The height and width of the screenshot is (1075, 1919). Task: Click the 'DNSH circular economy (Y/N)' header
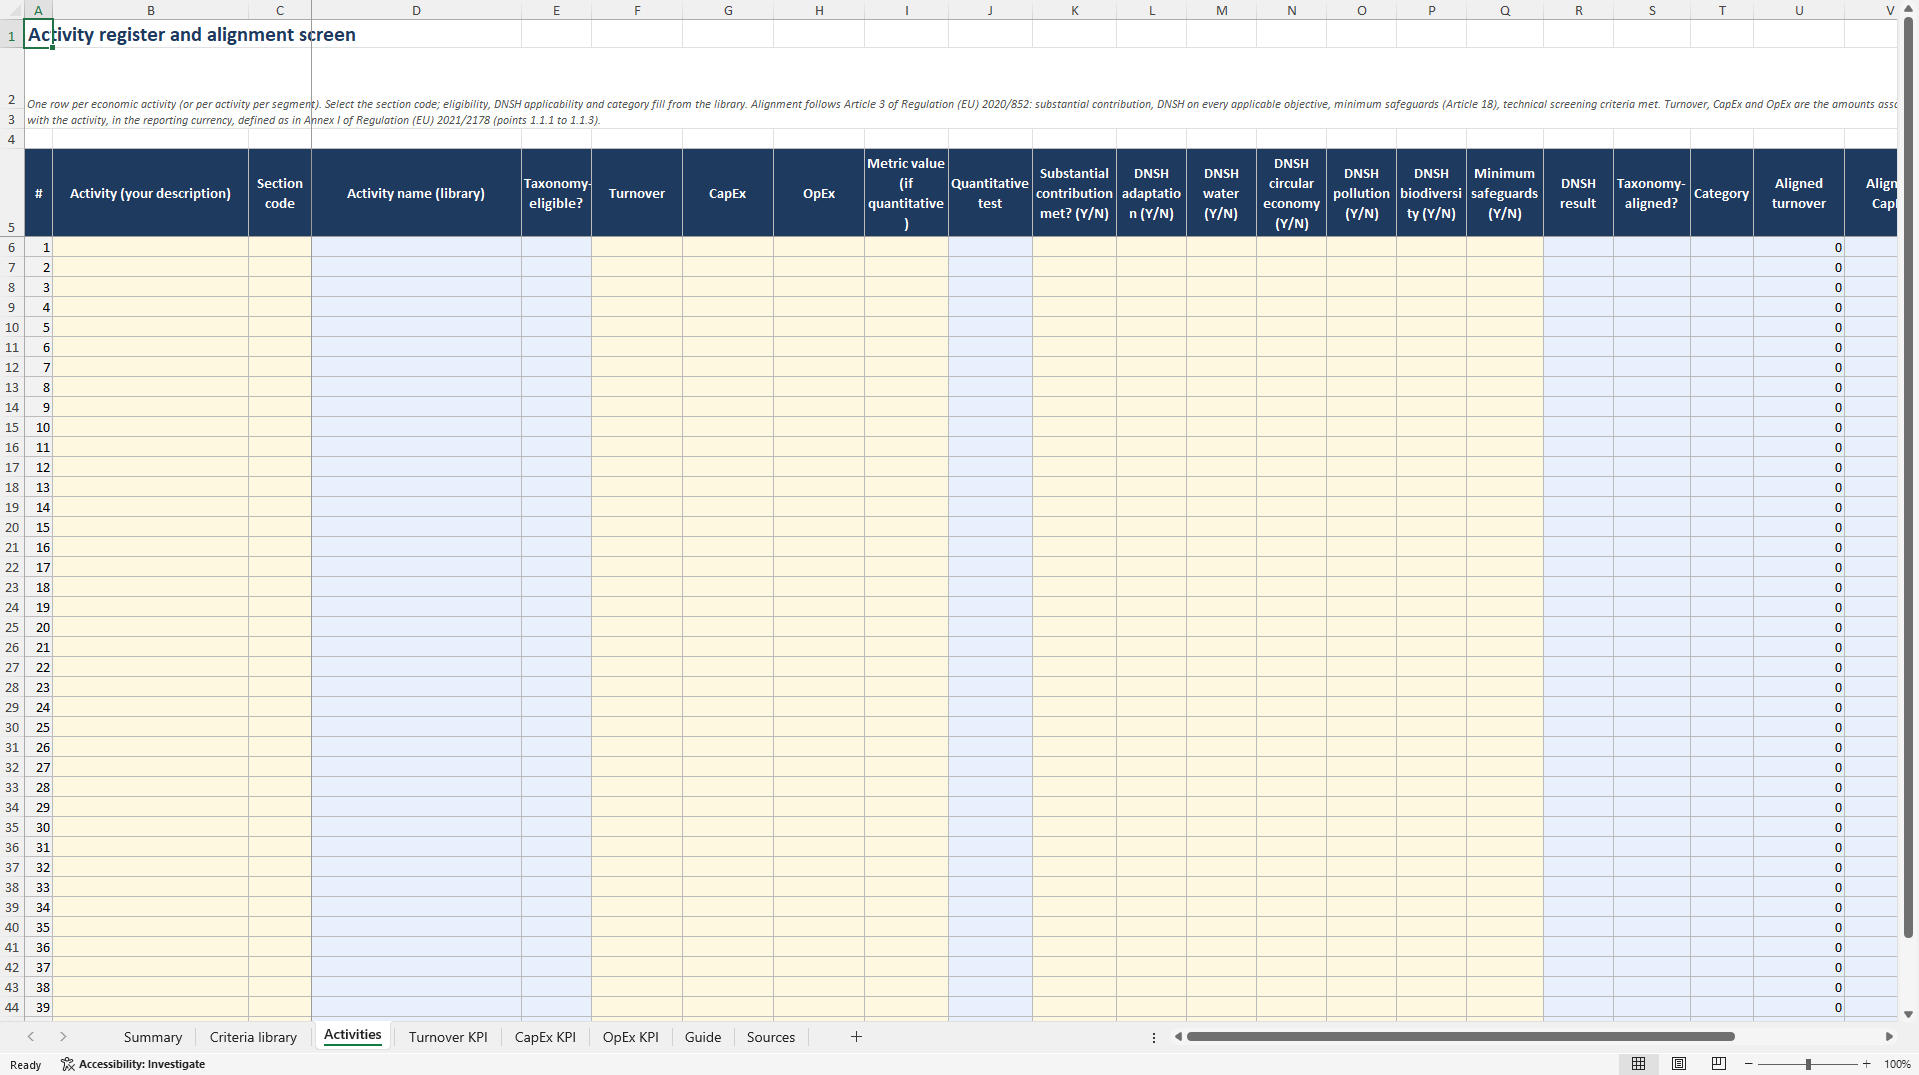point(1291,193)
